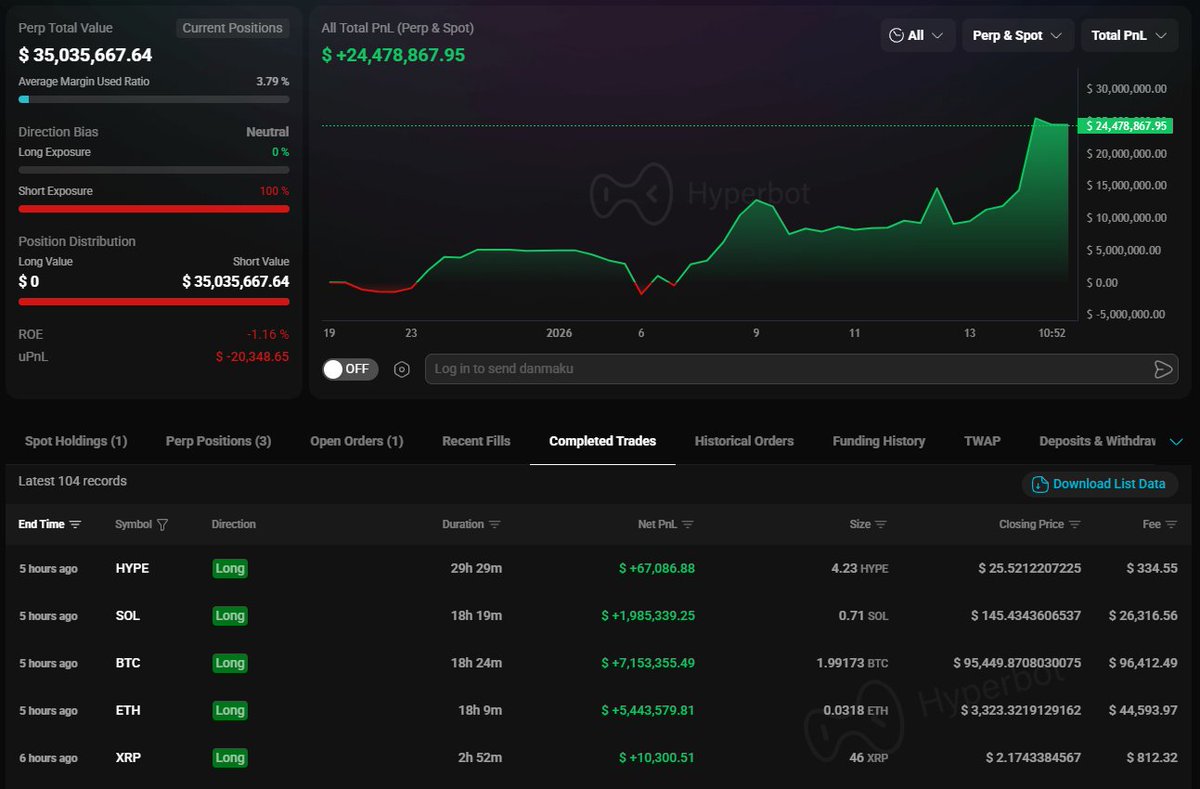Click Download List Data button
The width and height of the screenshot is (1200, 789).
coord(1099,484)
